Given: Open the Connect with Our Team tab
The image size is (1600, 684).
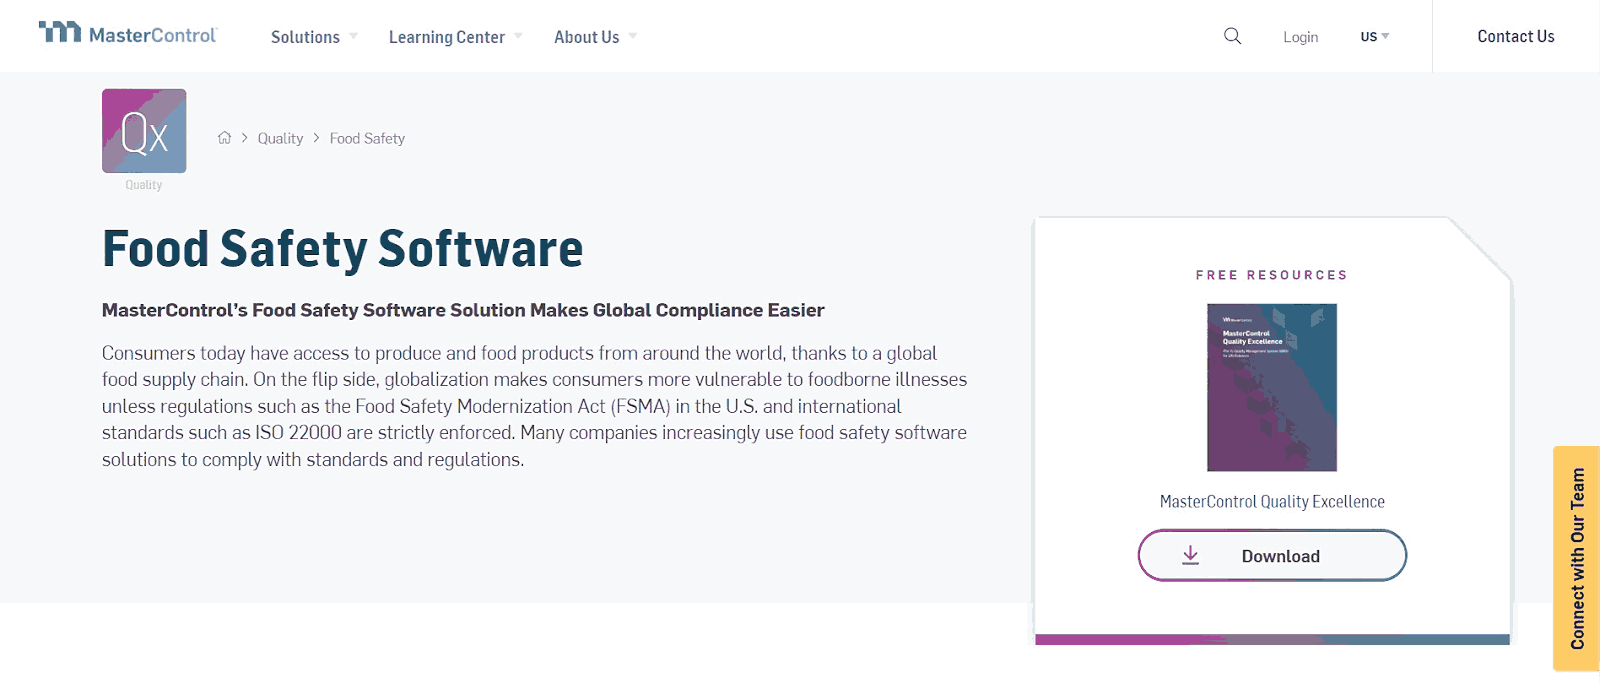Looking at the screenshot, I should click(1577, 558).
